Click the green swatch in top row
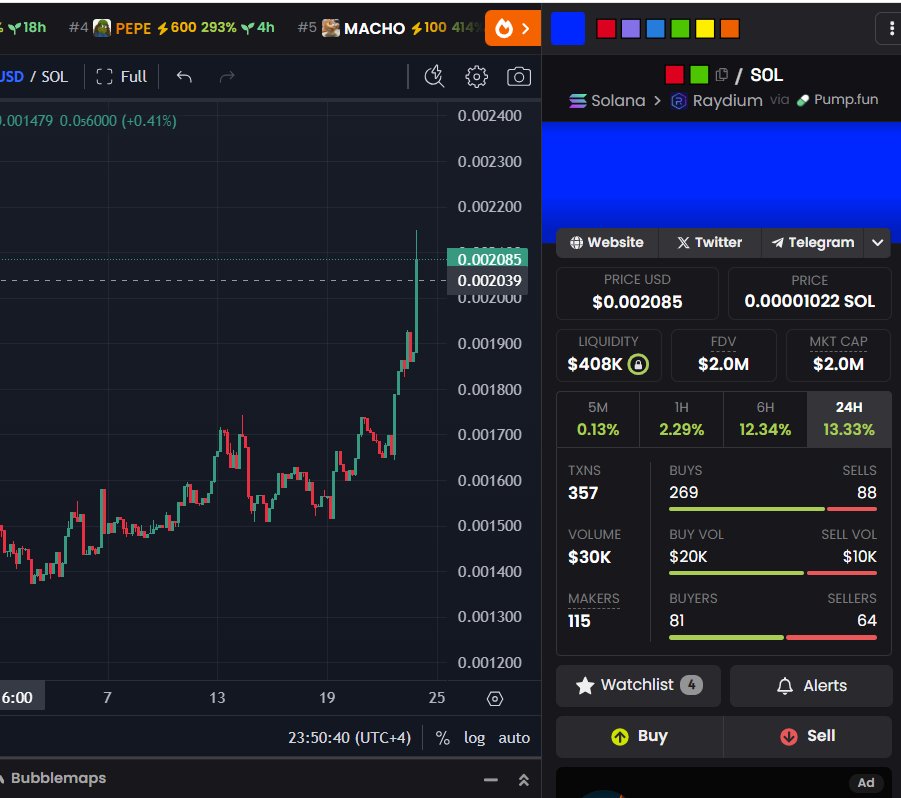 [680, 28]
